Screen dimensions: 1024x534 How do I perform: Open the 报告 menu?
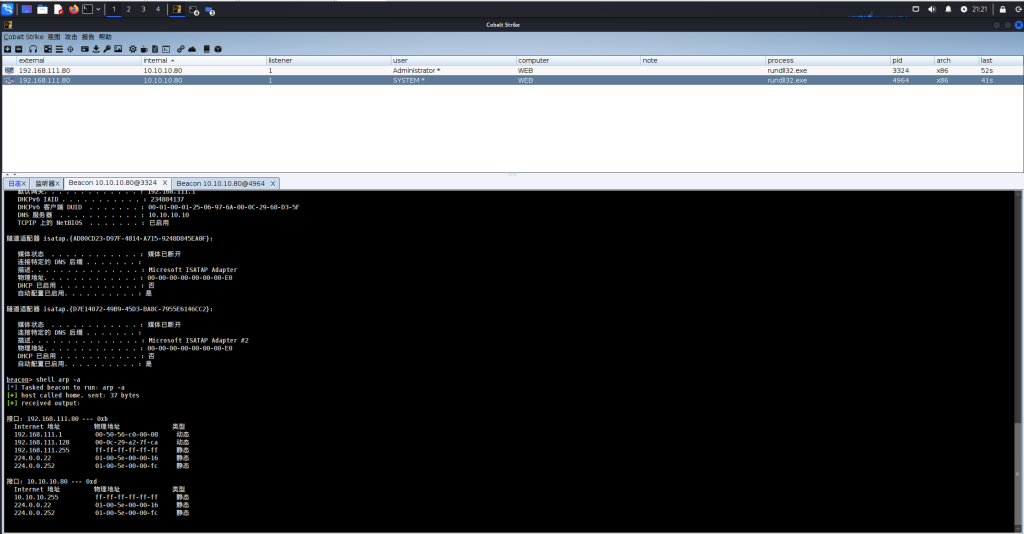point(88,37)
